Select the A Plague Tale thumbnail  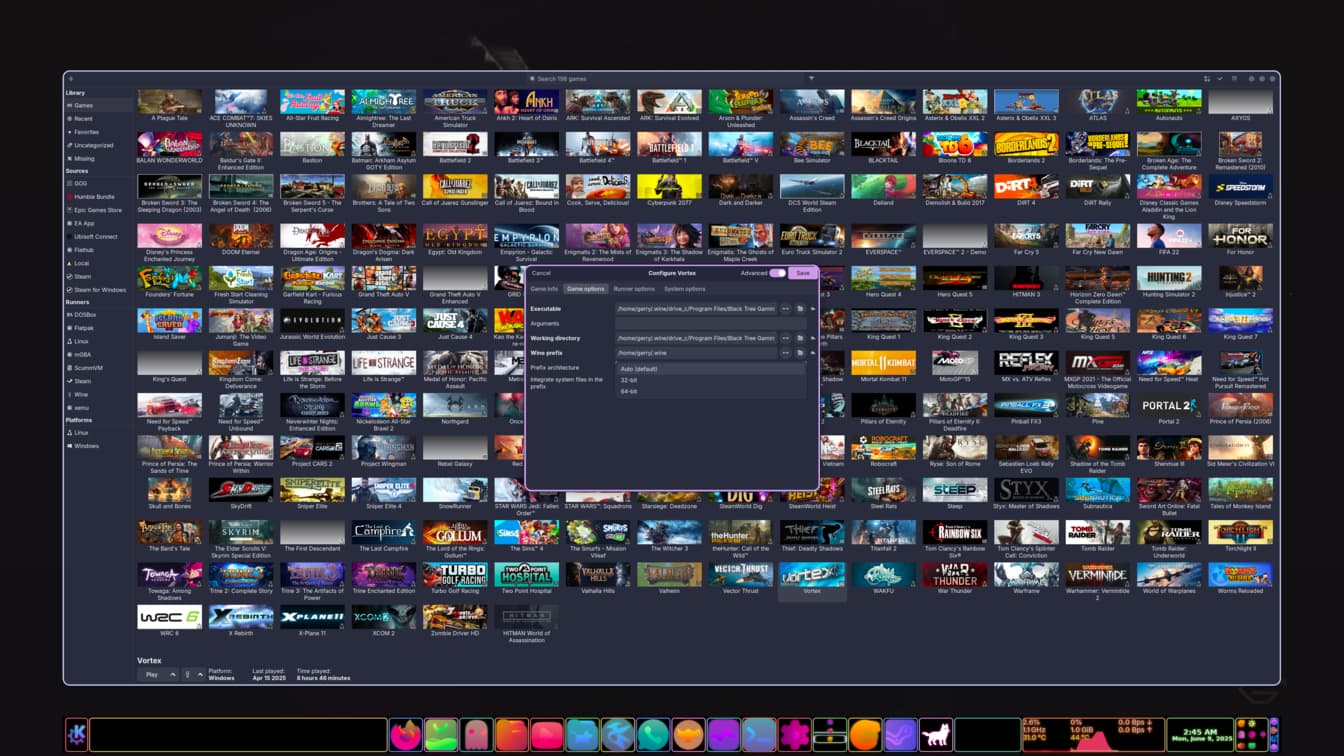169,102
